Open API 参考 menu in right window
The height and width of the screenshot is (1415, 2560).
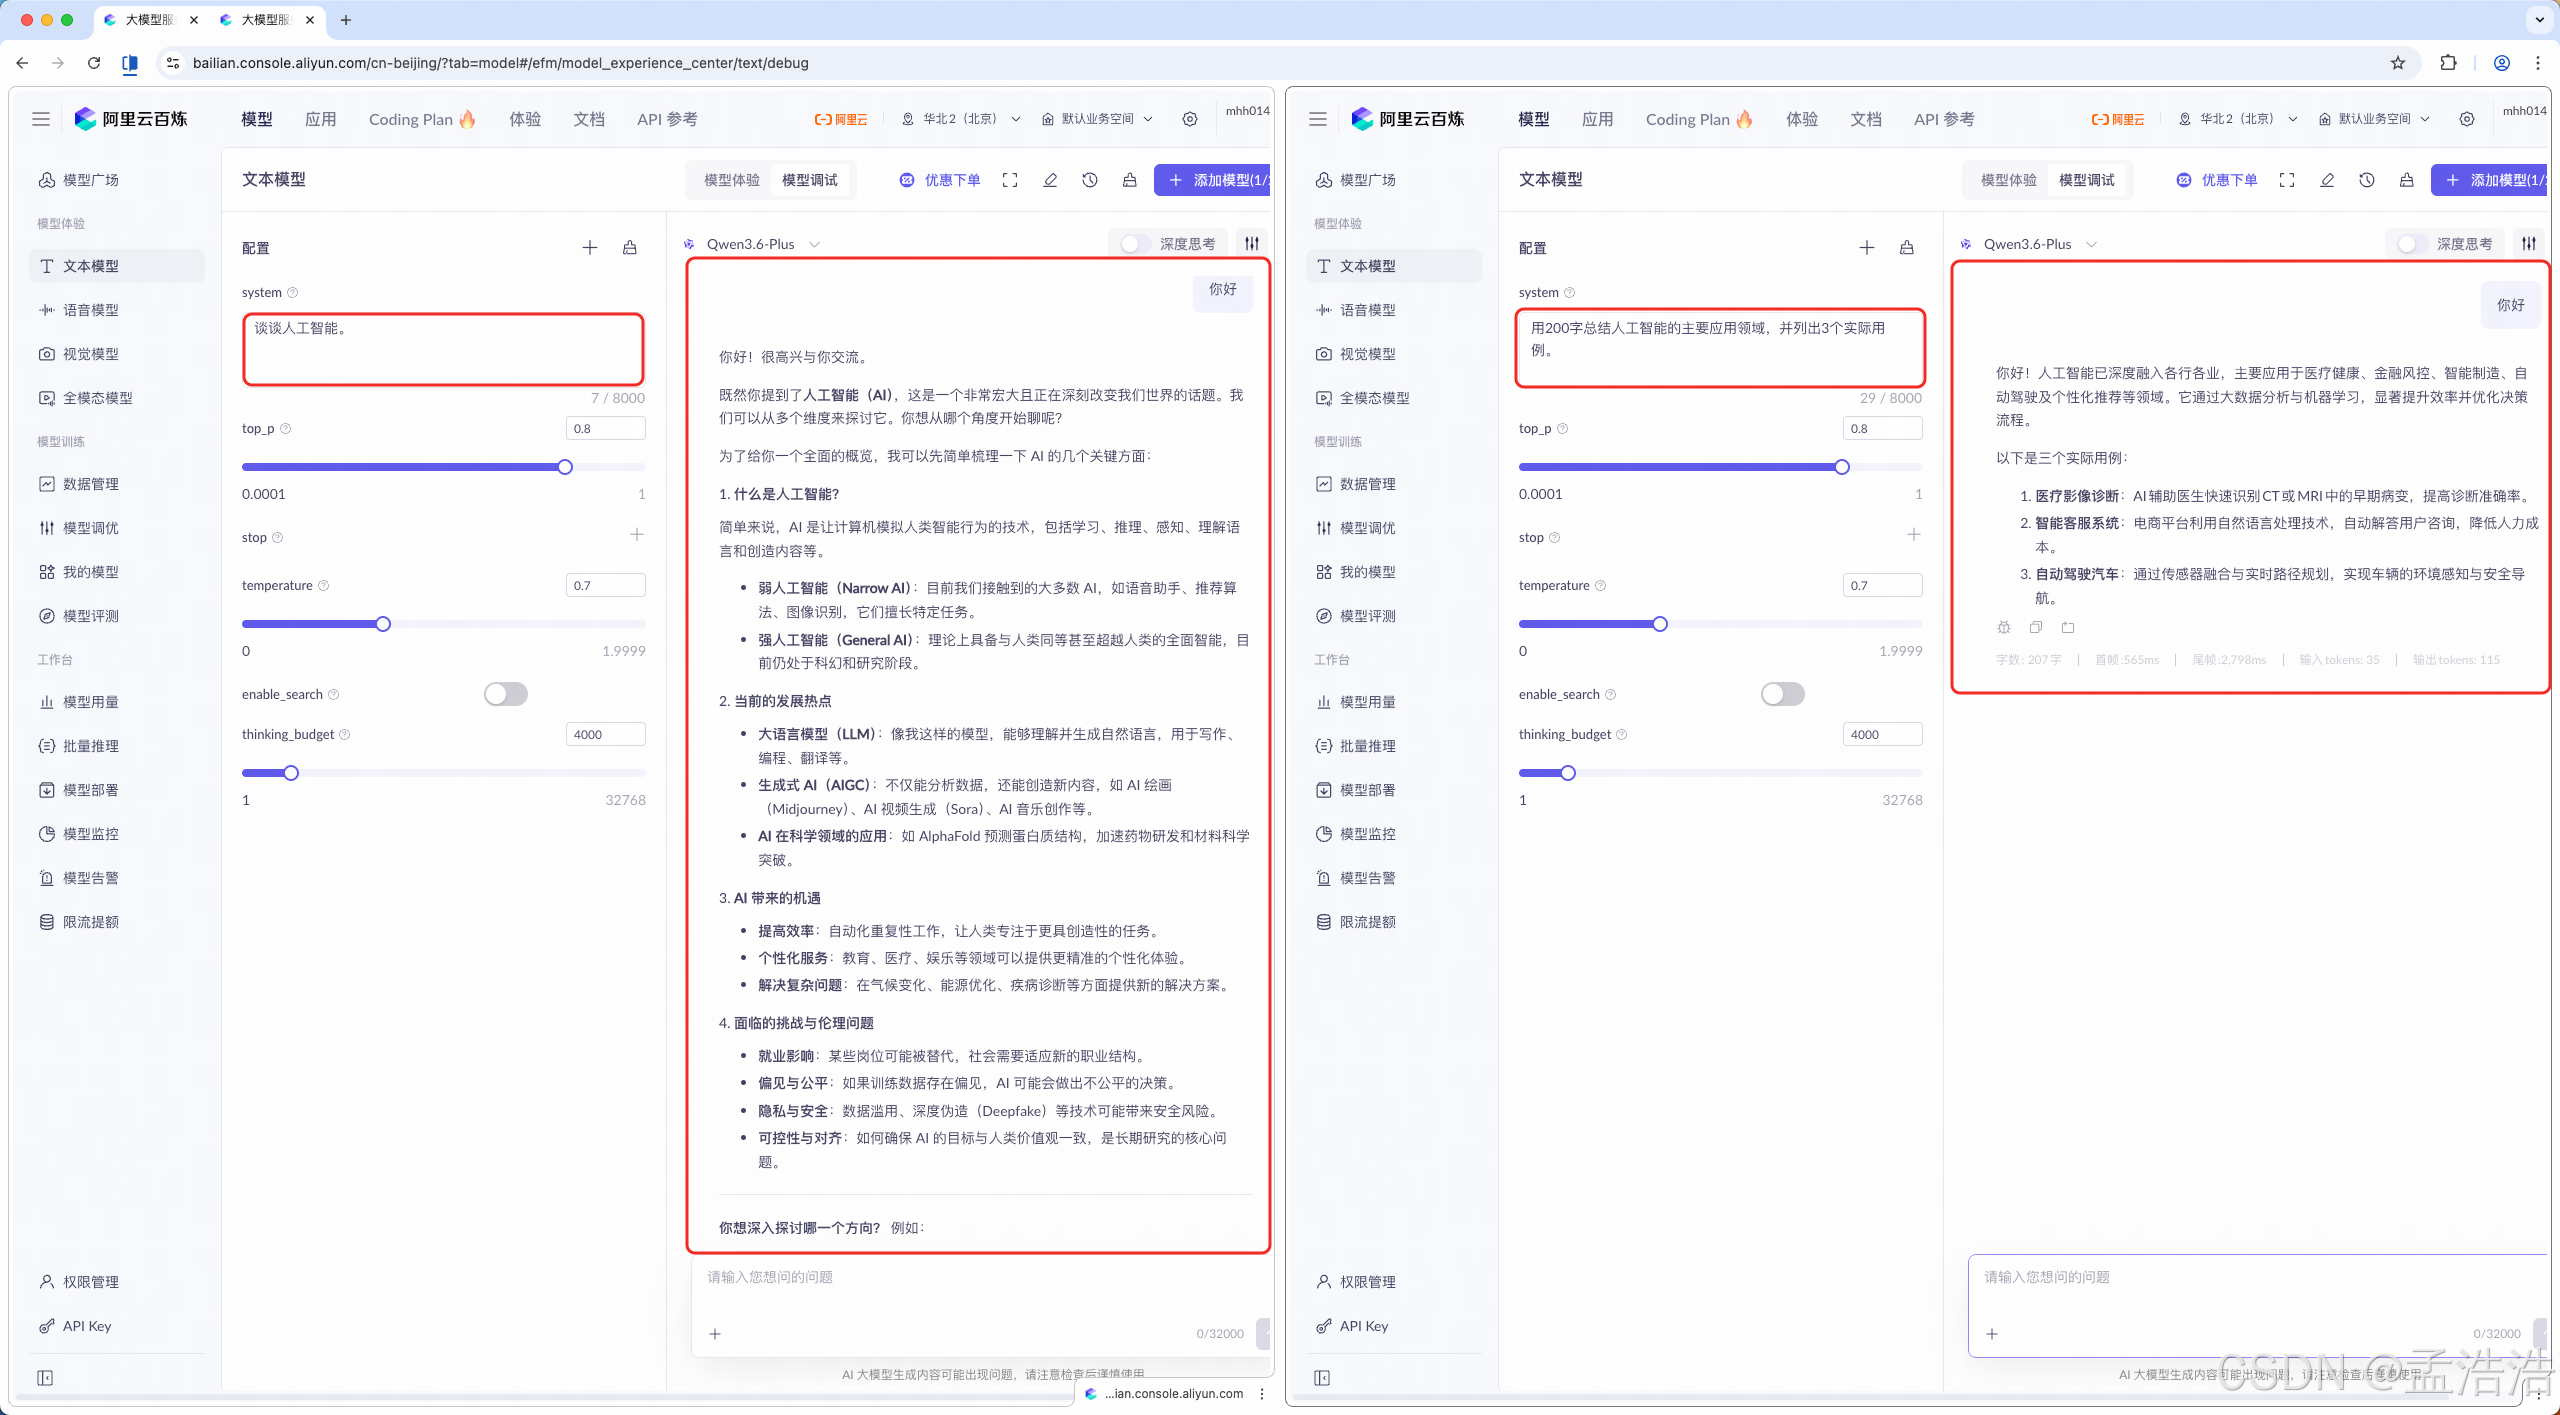click(x=1944, y=119)
